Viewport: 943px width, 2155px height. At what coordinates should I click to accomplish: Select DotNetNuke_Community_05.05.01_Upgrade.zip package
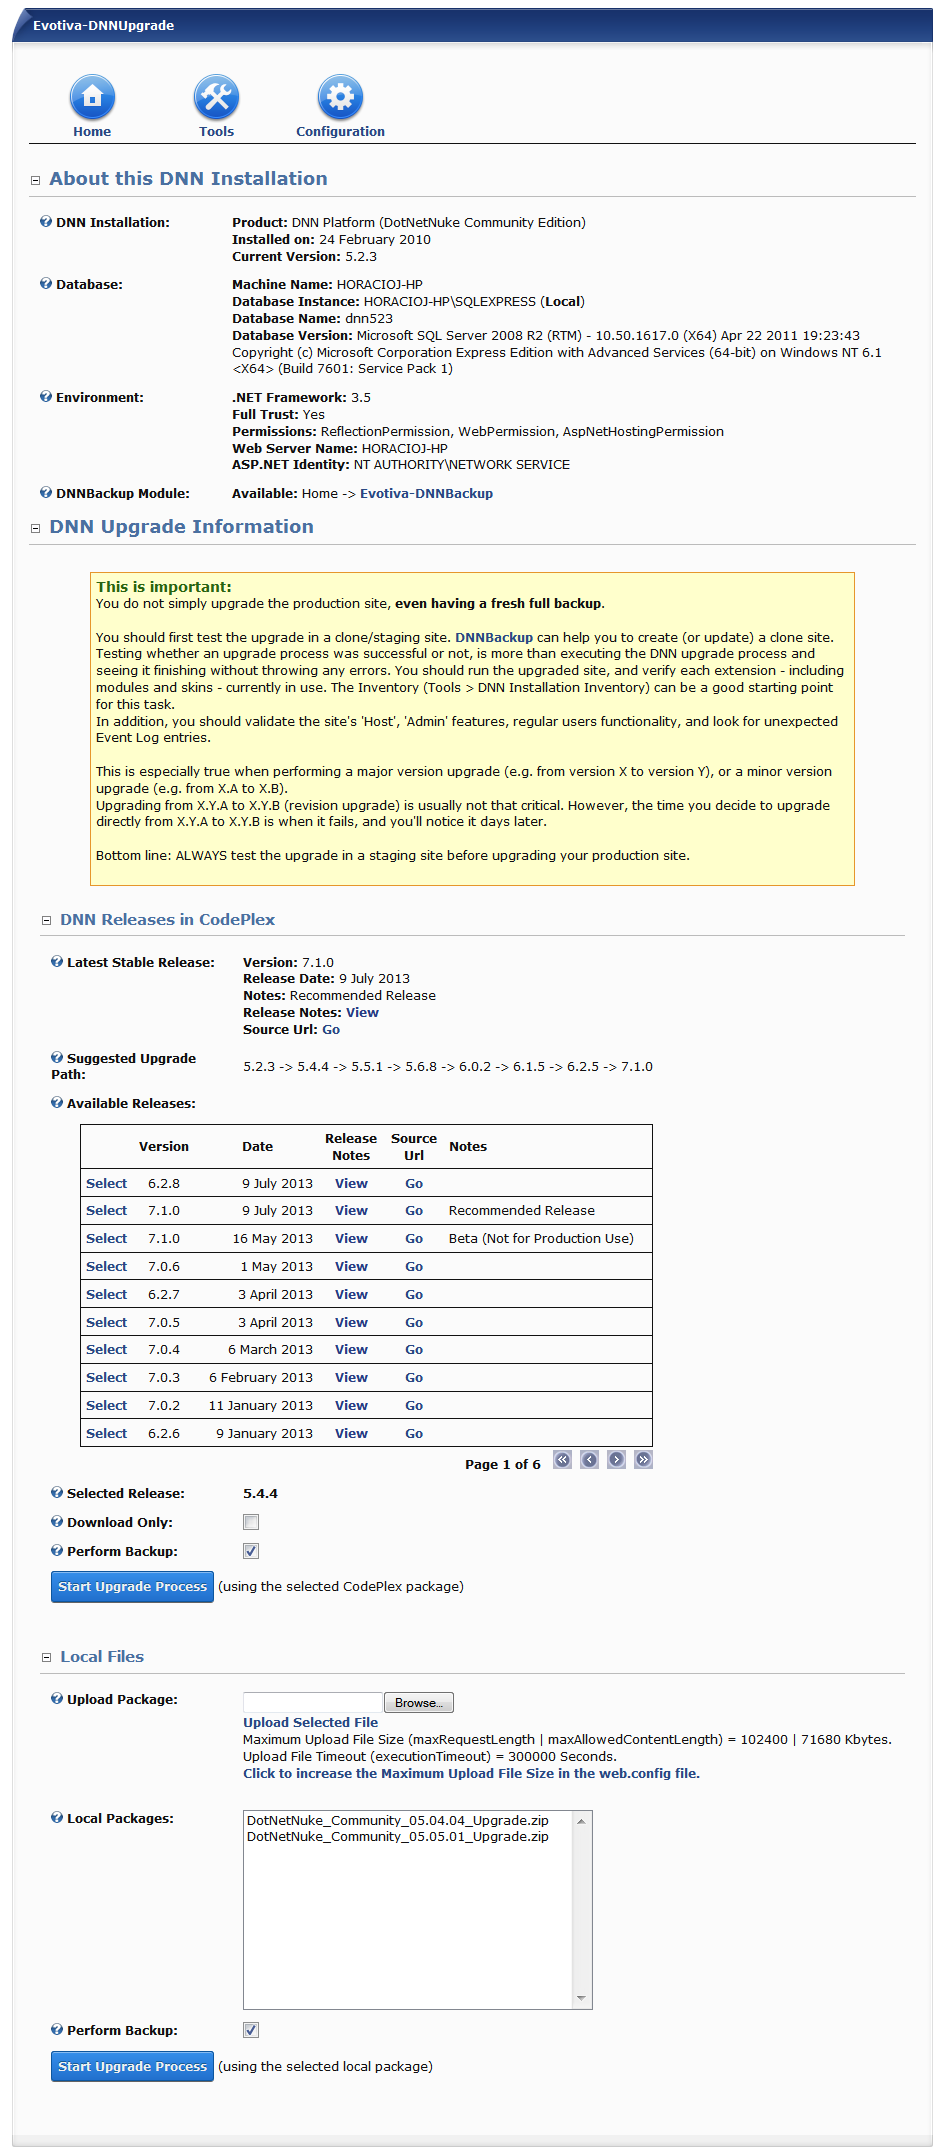click(x=398, y=1836)
